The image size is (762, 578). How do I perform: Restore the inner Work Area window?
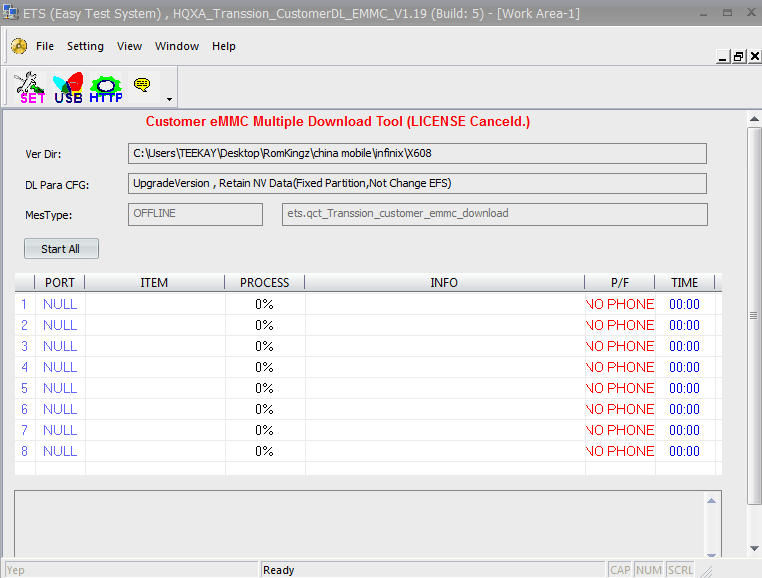739,57
